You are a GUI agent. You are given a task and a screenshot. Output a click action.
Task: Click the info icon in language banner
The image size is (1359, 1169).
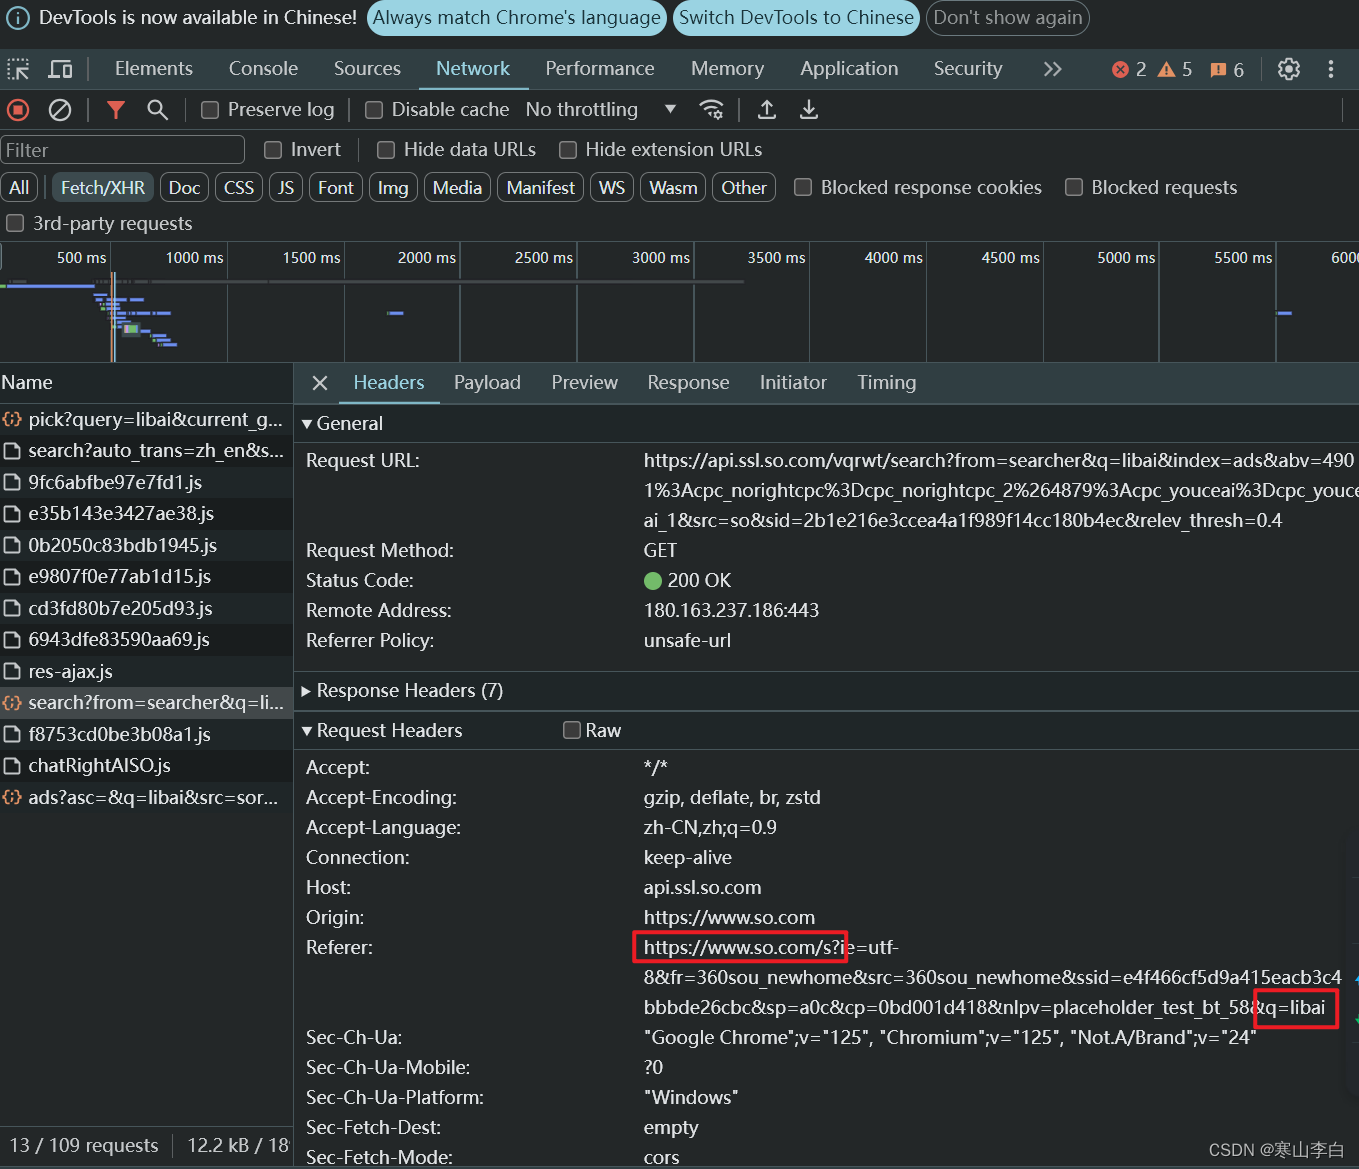18,18
